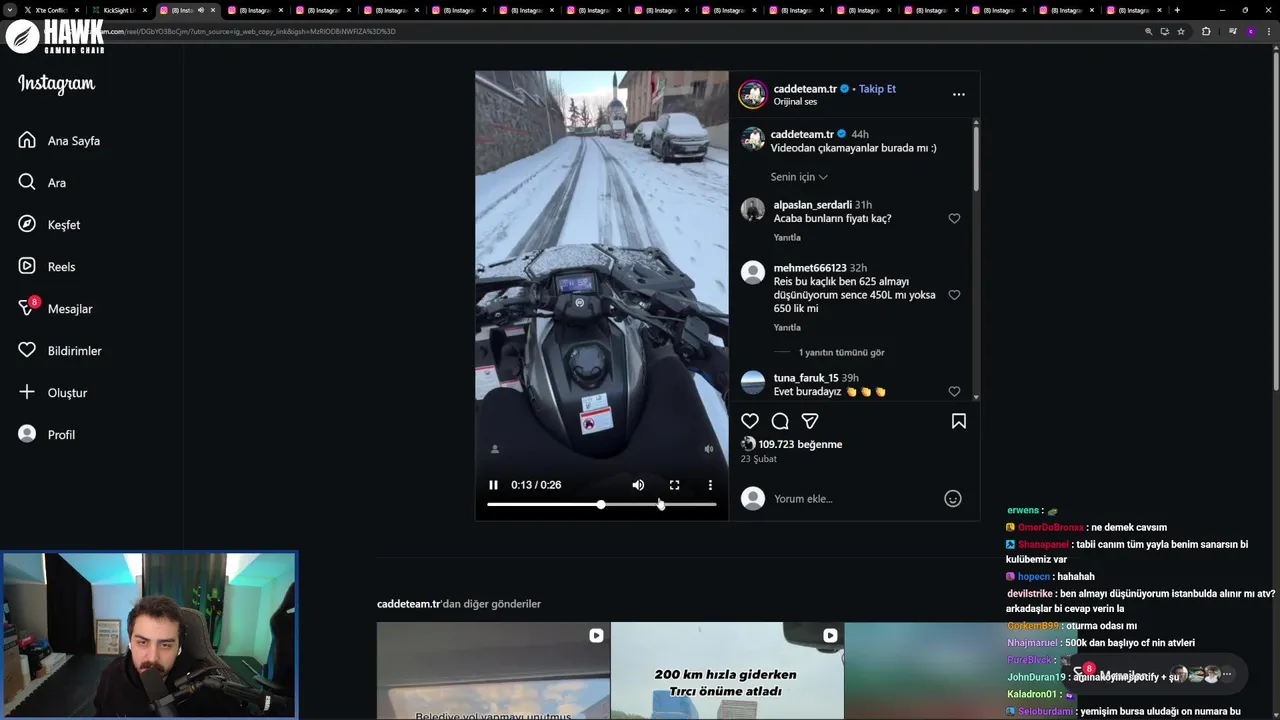This screenshot has width=1280, height=720.
Task: Open the caddeteam.tr profile from the post header
Action: click(x=805, y=89)
